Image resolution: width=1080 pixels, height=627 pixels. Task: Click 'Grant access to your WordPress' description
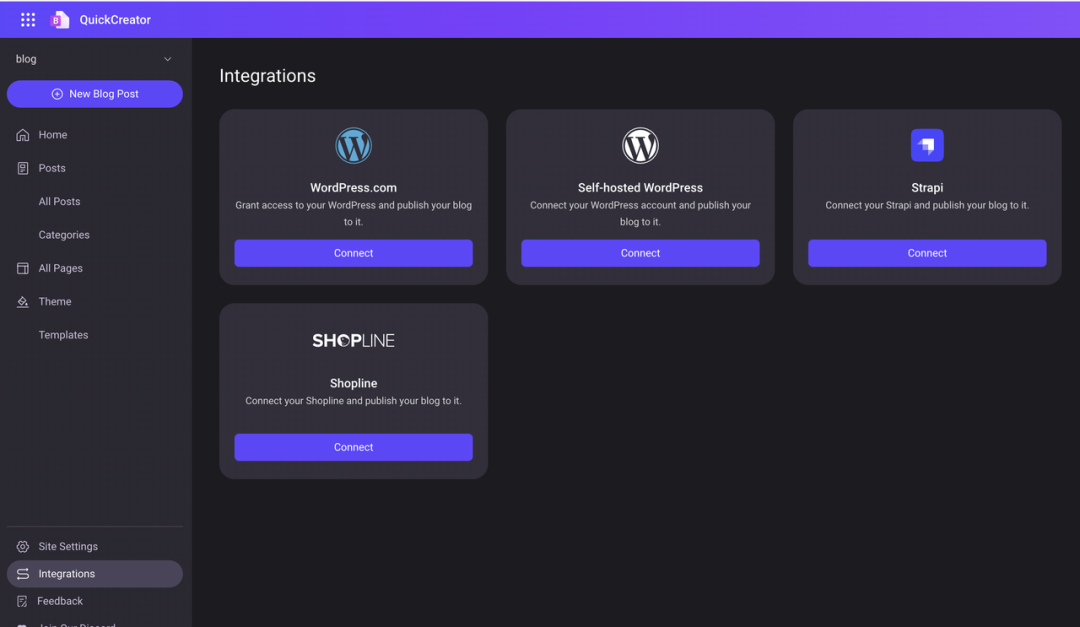coord(353,214)
